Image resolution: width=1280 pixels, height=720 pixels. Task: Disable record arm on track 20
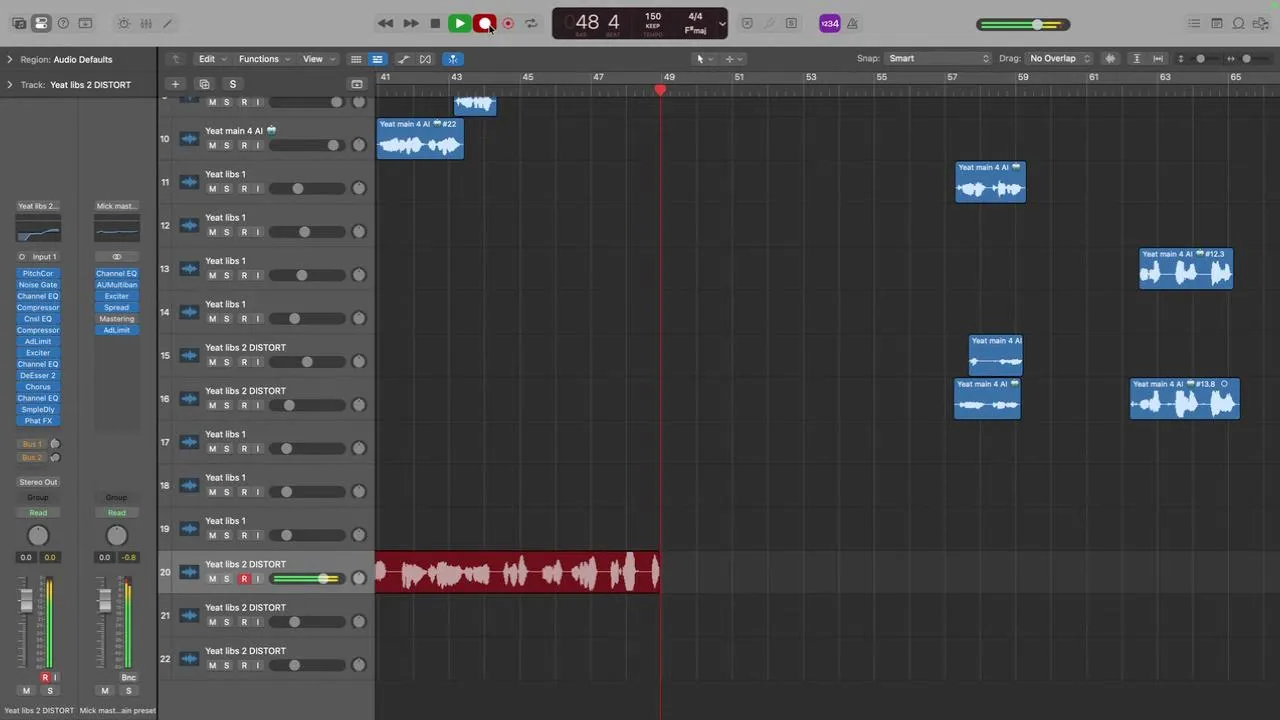(x=243, y=579)
